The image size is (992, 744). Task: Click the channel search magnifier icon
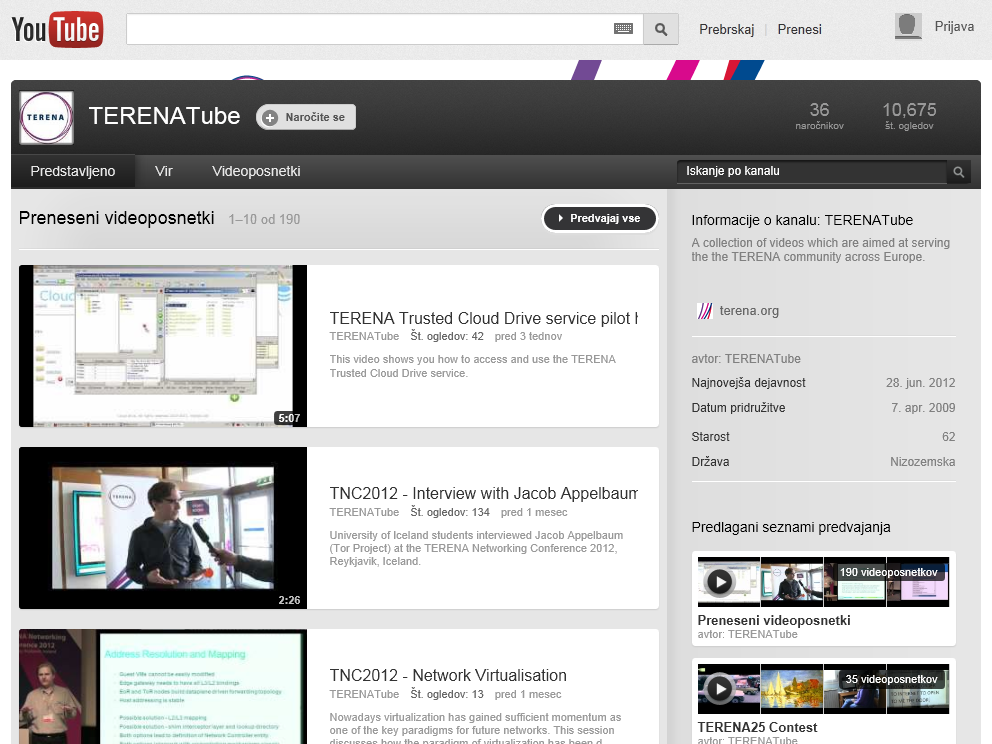(958, 172)
